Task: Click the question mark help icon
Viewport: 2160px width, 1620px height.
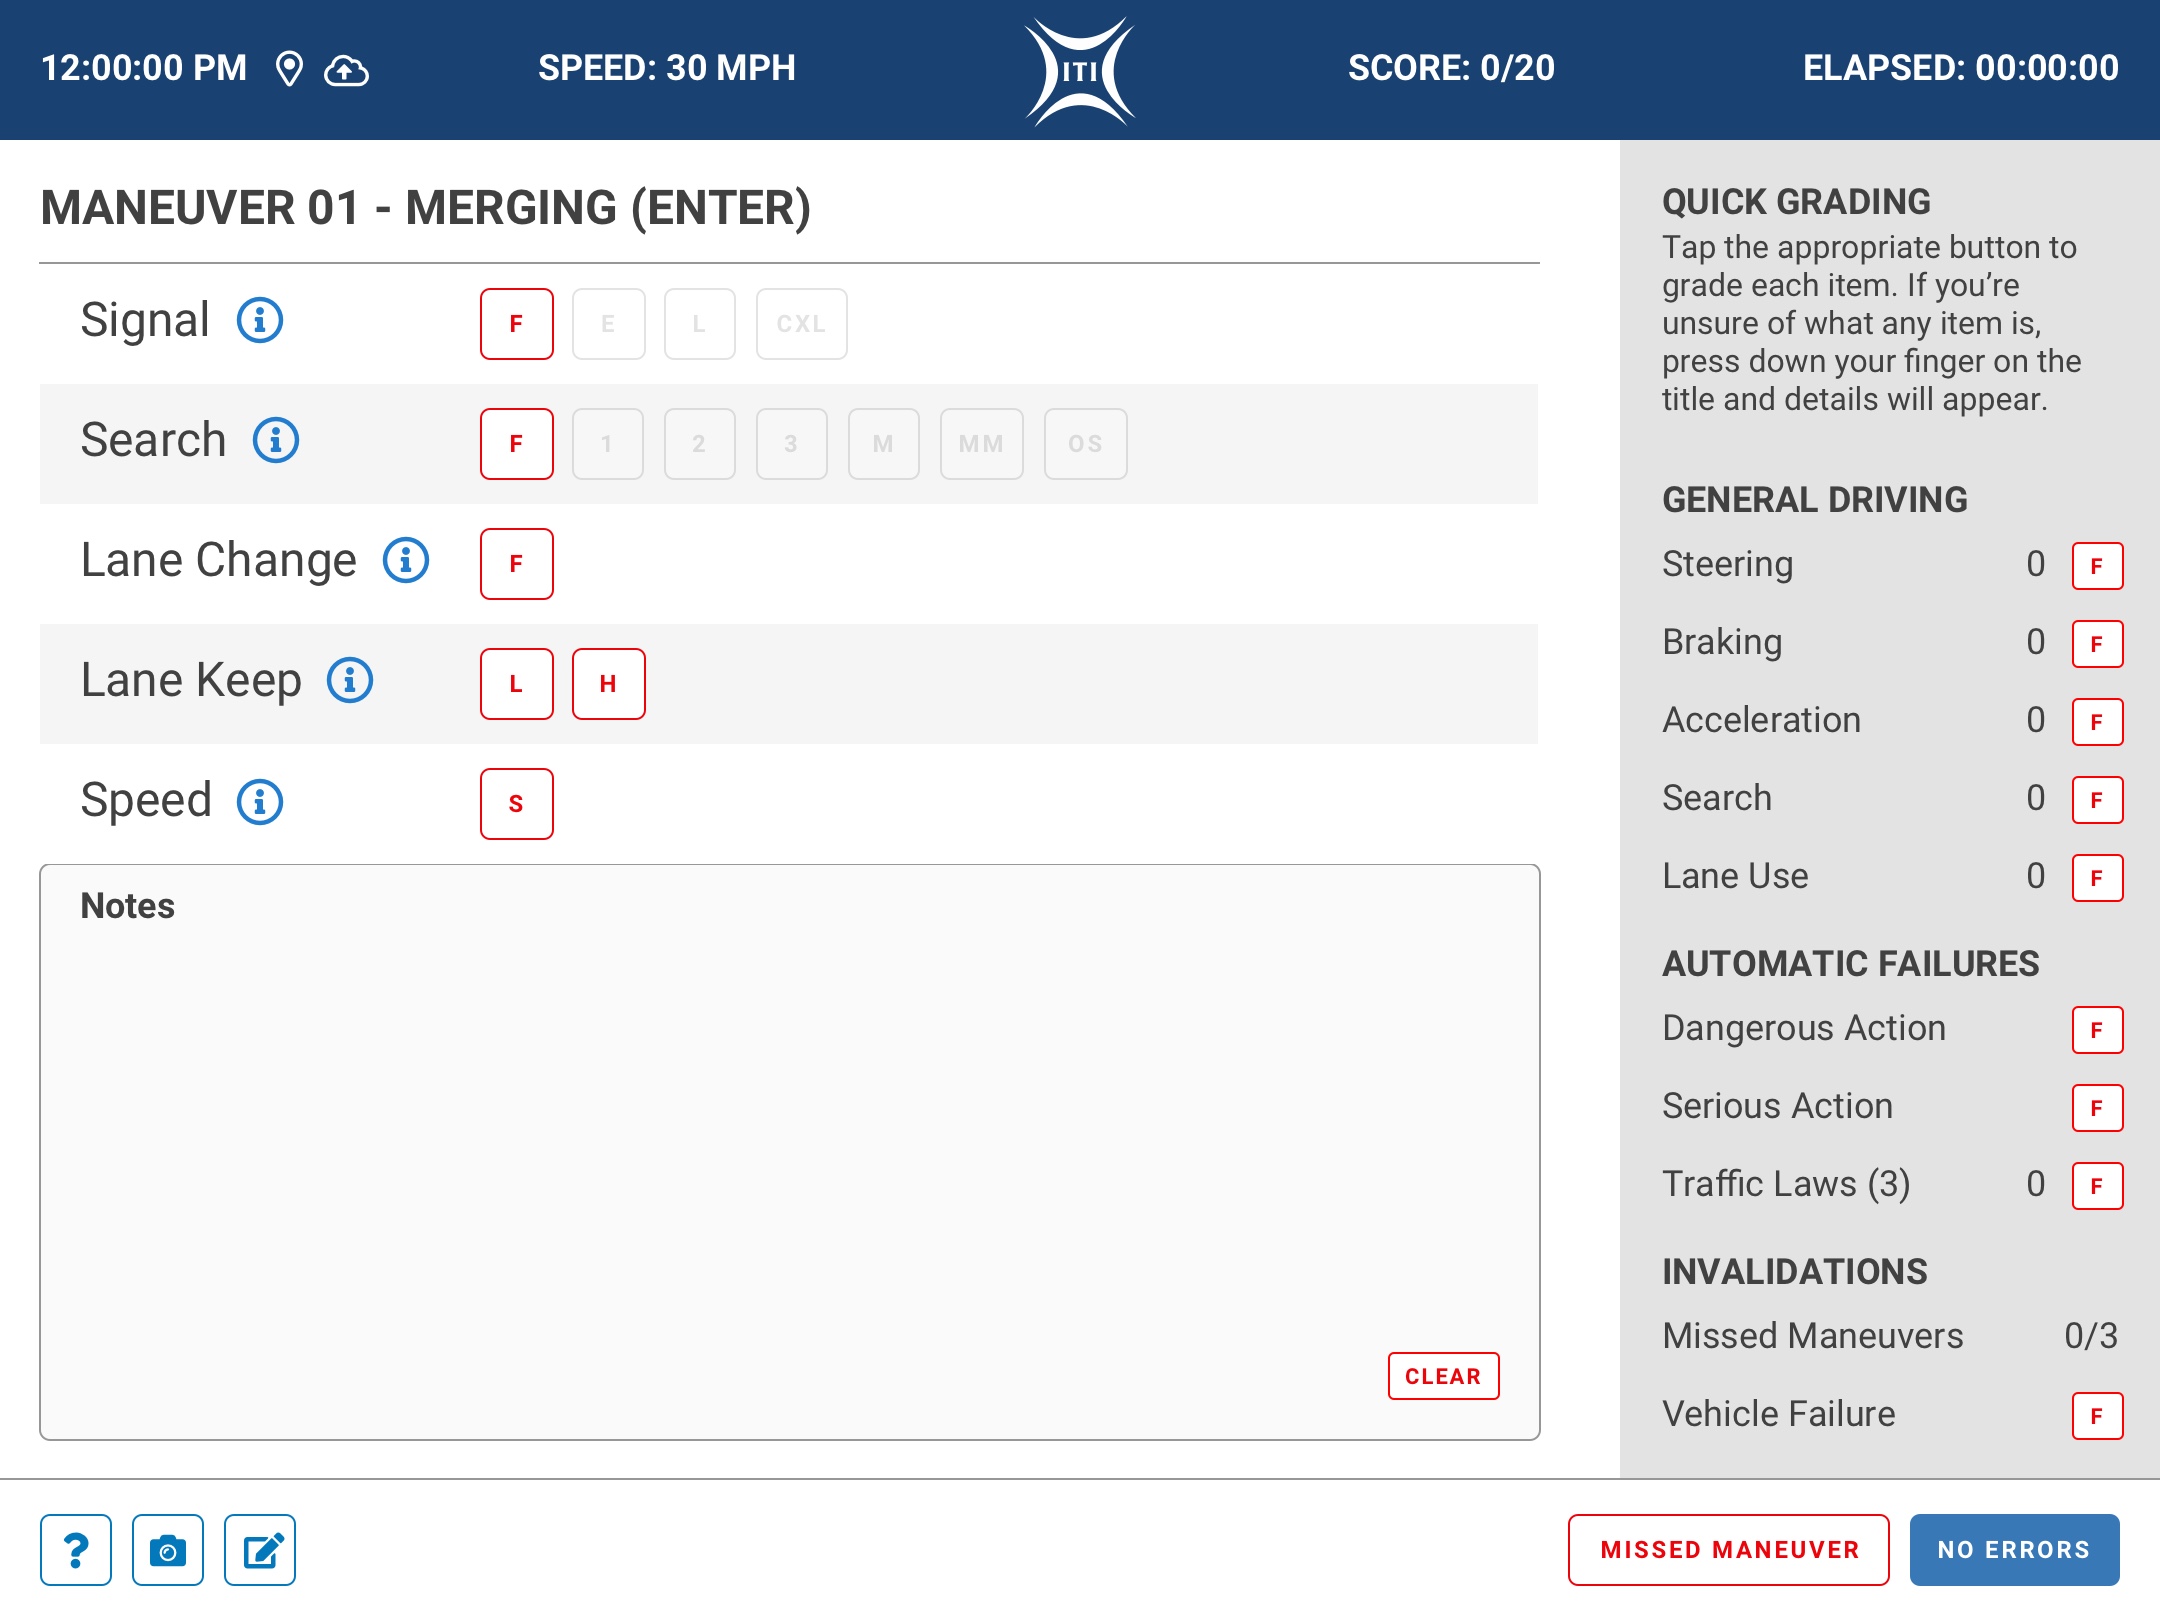Action: pyautogui.click(x=76, y=1550)
